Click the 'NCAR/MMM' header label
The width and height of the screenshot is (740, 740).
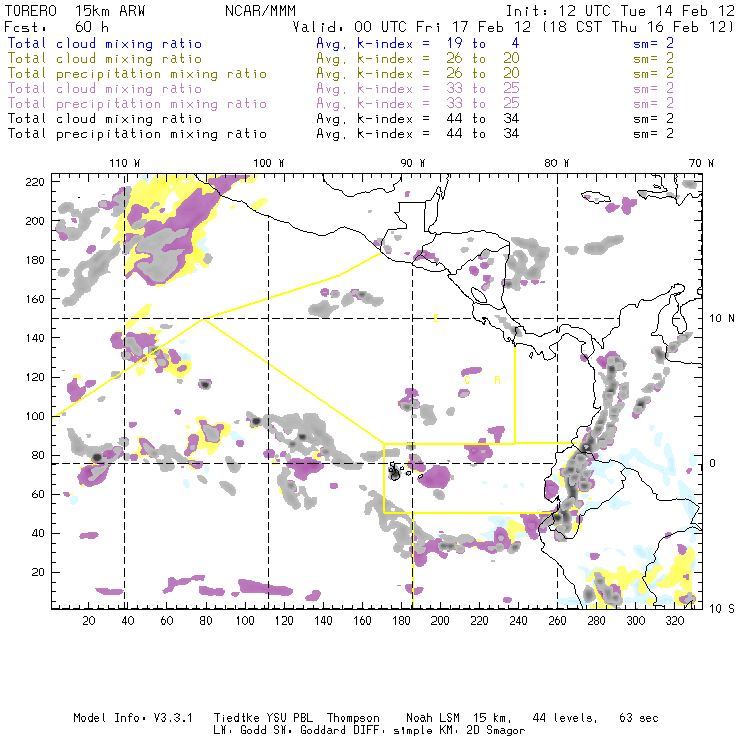click(x=260, y=11)
